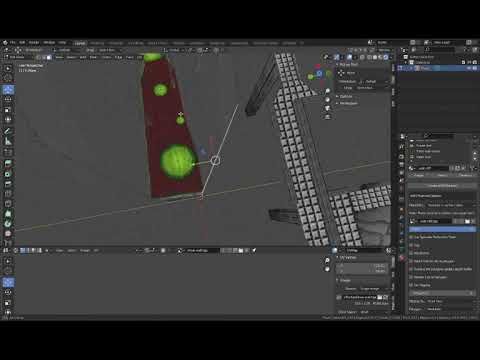Click the UV editor zoom magnifier icon
The image size is (480, 360).
click(x=327, y=260)
